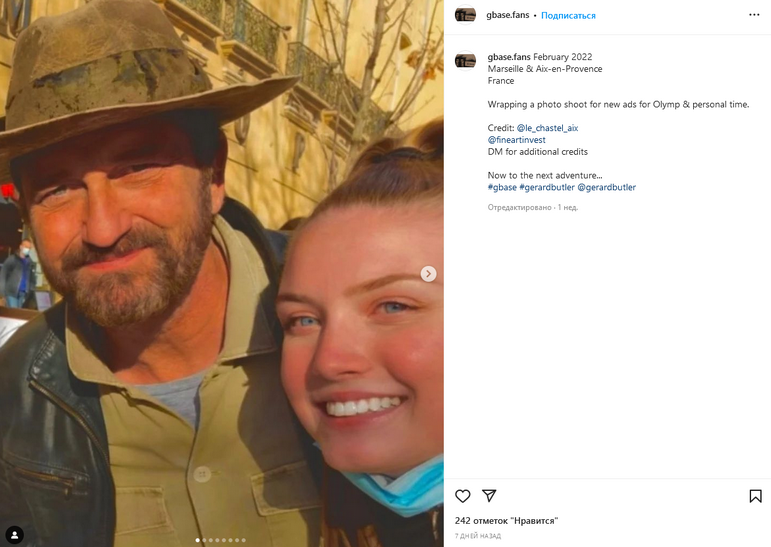
Task: Browse the #gerardbutler hashtag
Action: 547,187
